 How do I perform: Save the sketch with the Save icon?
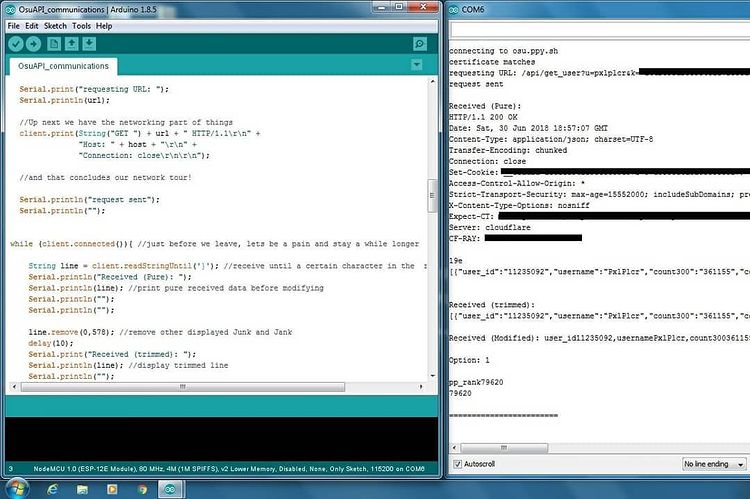coord(89,44)
